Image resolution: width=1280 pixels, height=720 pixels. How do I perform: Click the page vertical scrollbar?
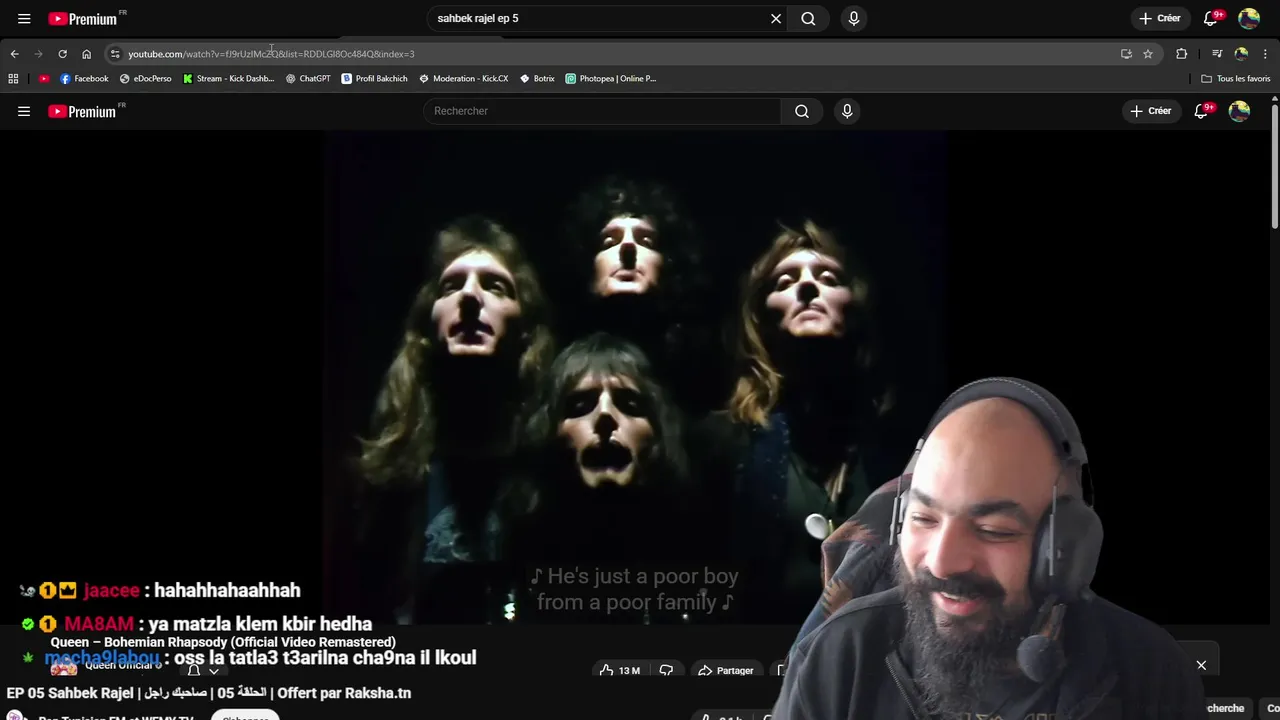[1275, 165]
